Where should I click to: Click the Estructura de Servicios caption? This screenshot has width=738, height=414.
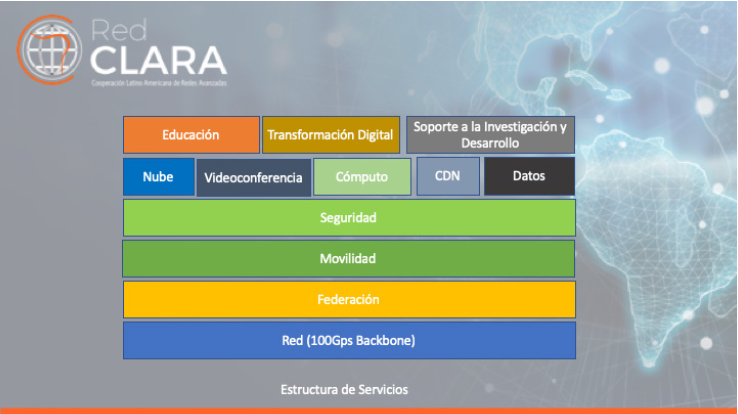click(x=344, y=389)
